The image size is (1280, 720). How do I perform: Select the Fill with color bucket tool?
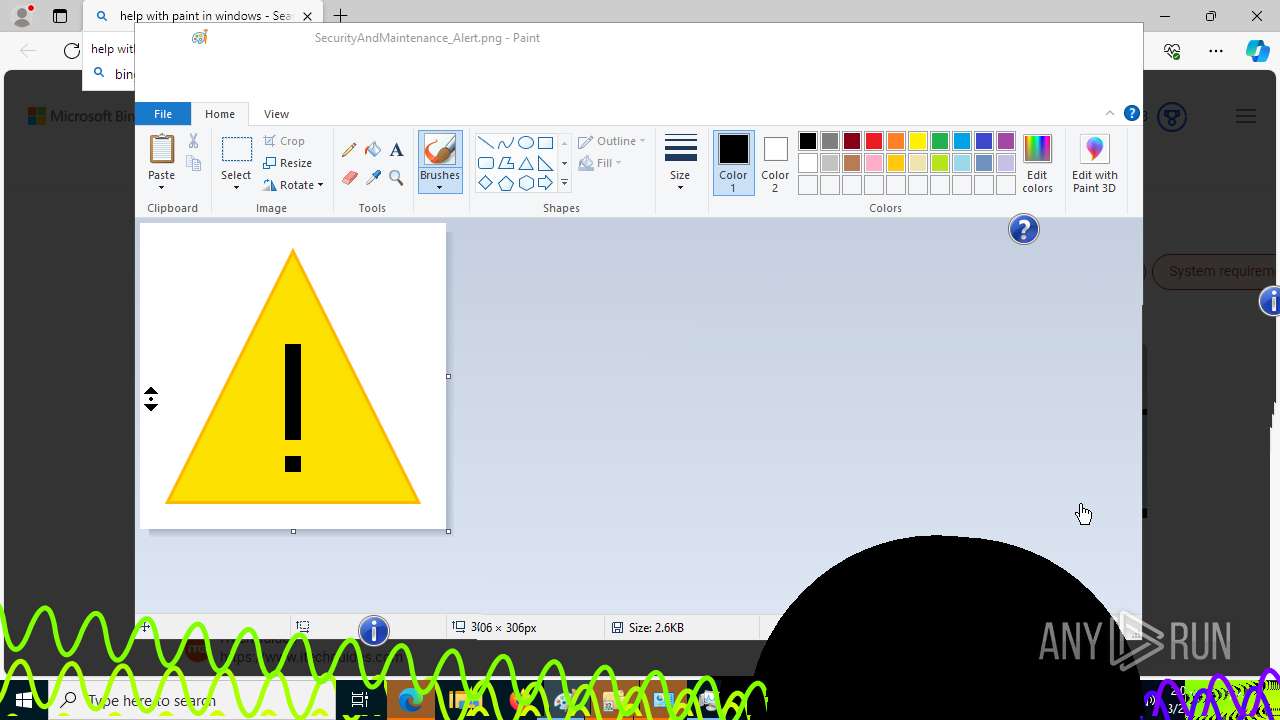tap(373, 150)
